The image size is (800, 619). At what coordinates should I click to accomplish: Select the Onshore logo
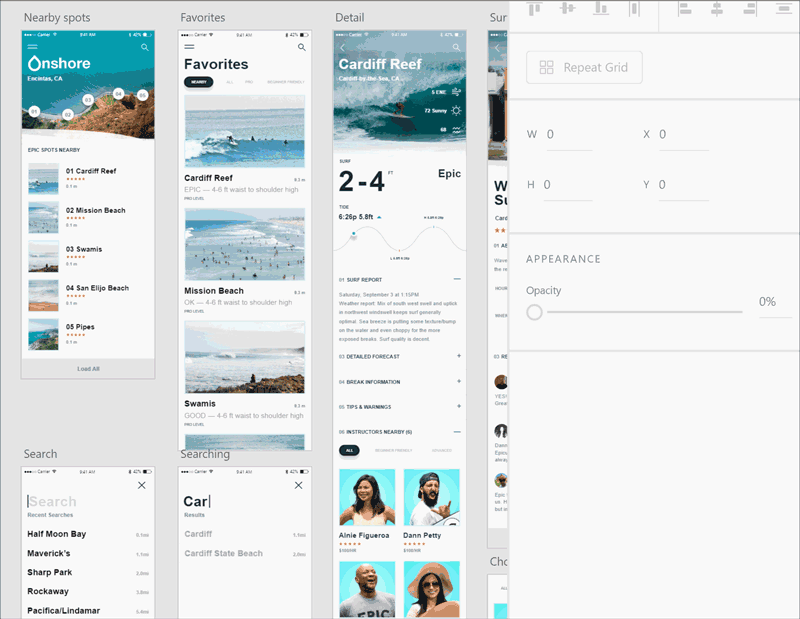[59, 63]
